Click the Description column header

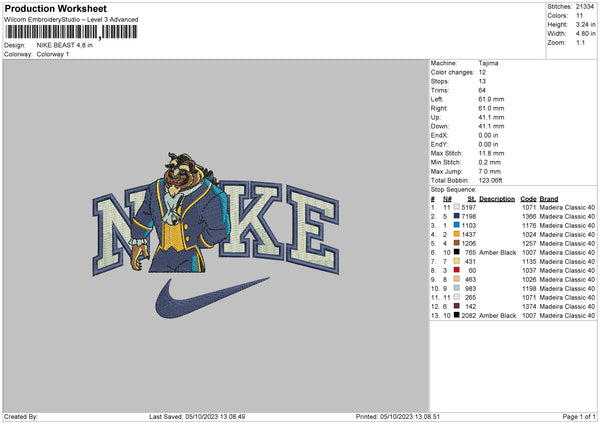[x=497, y=199]
